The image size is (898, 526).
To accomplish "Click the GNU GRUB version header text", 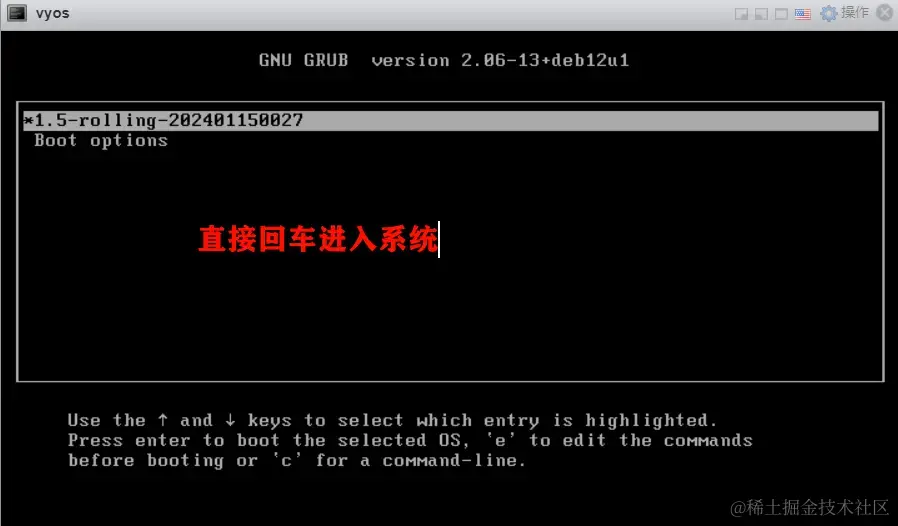I will point(444,60).
